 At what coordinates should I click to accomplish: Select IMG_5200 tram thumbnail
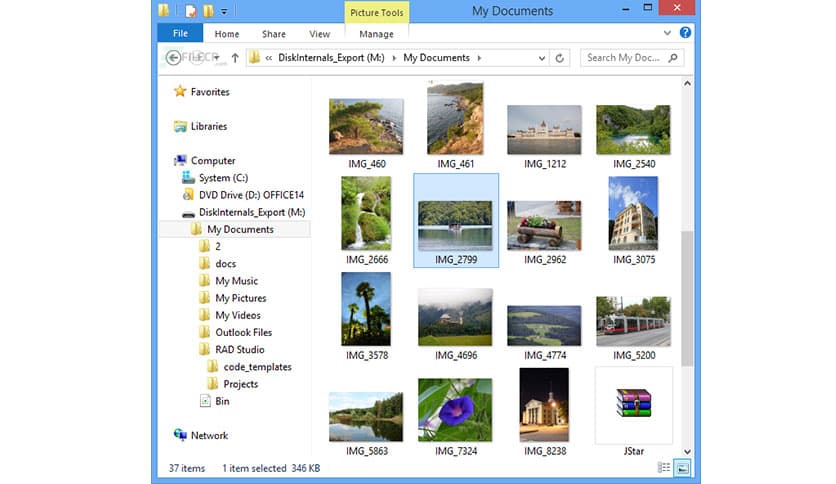pos(633,321)
